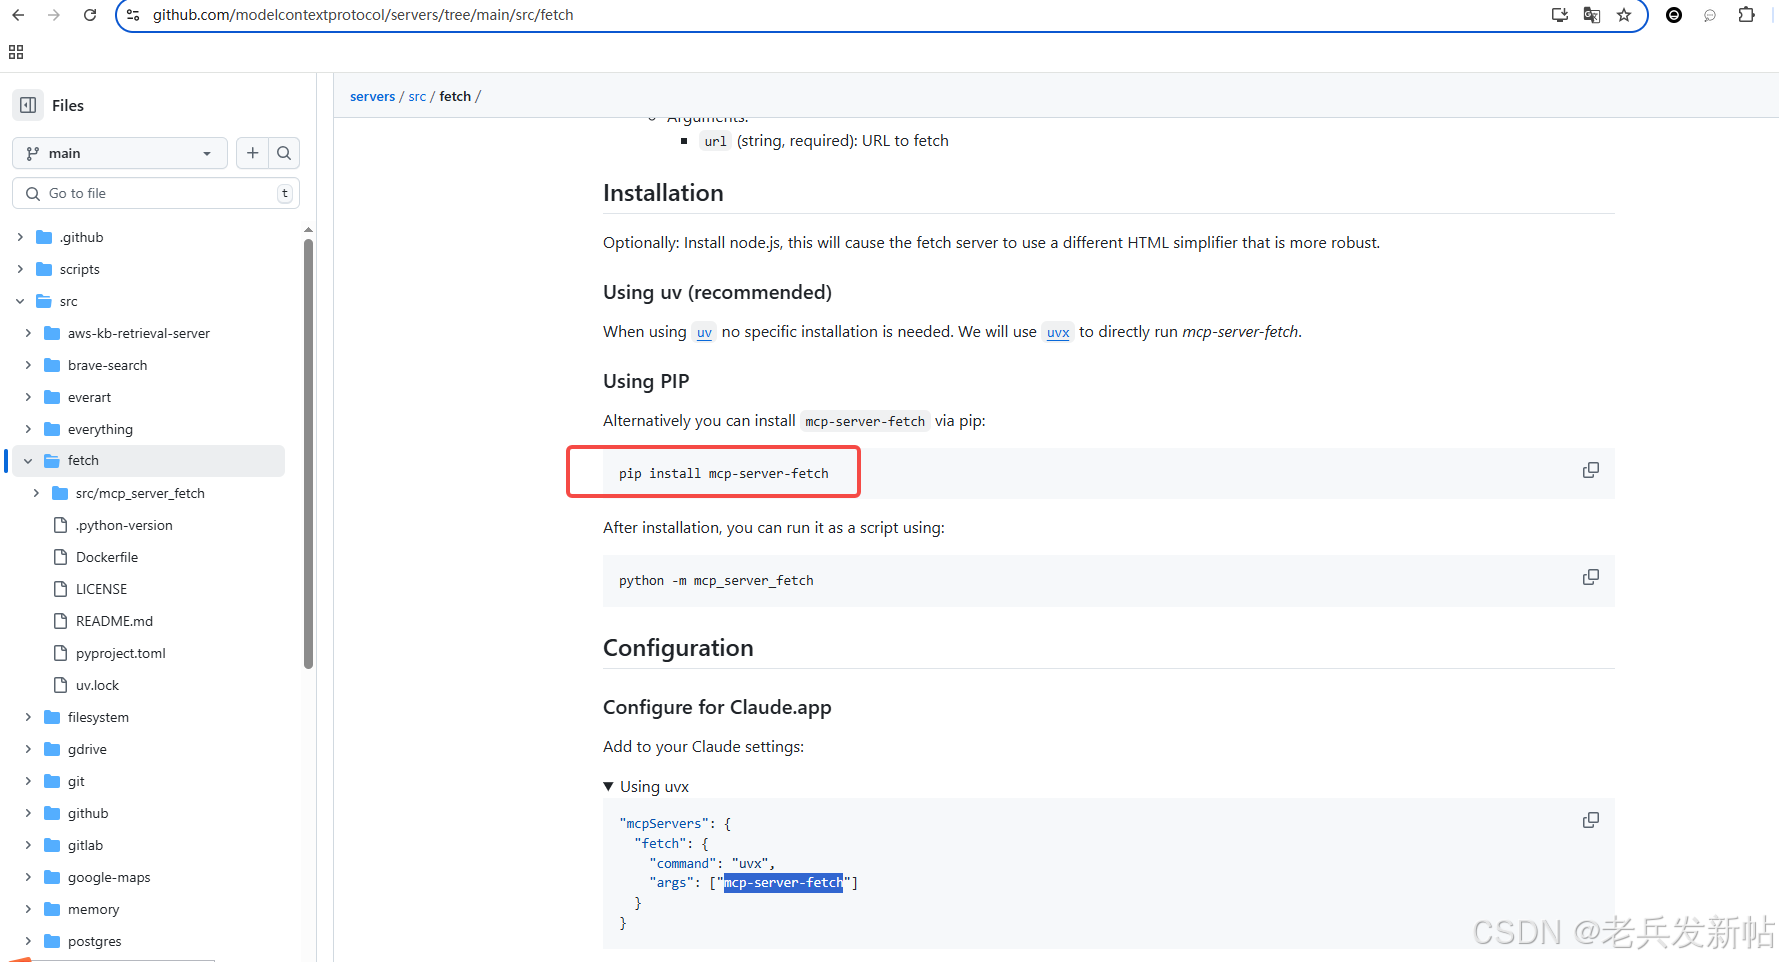Collapse the fetch folder chevron
Viewport: 1779px width, 962px height.
tap(28, 461)
